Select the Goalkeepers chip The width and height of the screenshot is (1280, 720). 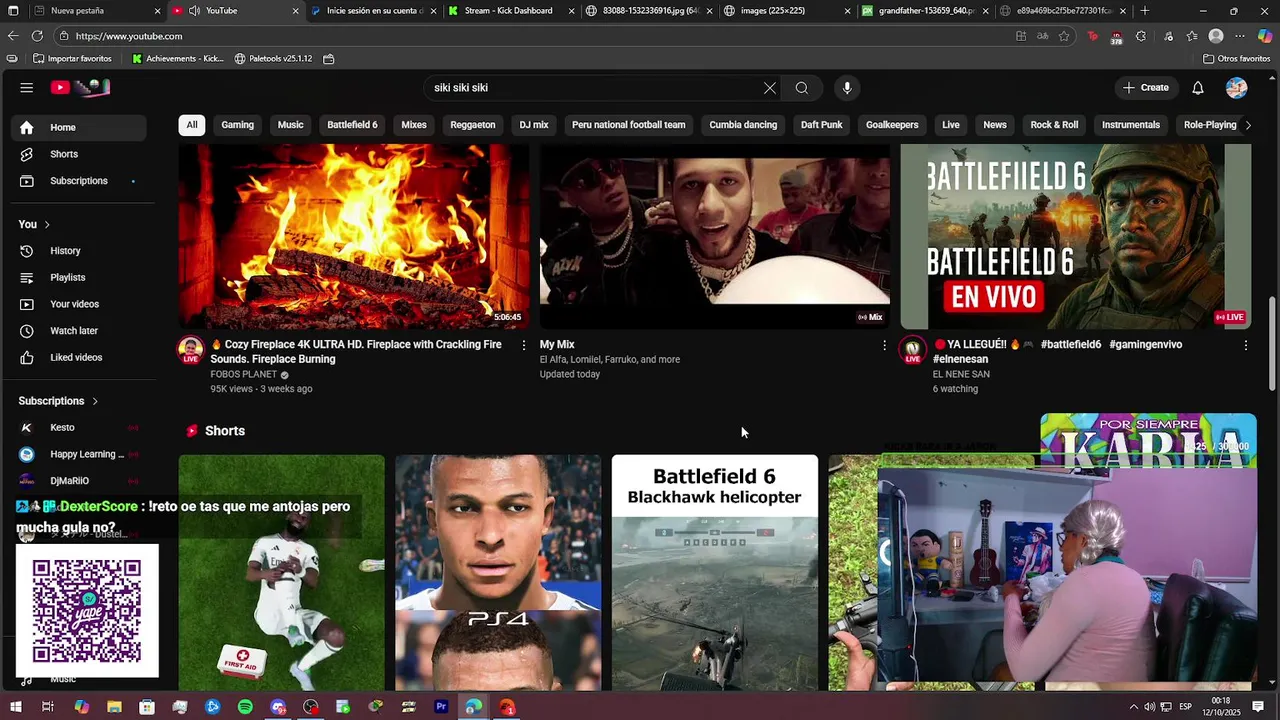coord(892,125)
